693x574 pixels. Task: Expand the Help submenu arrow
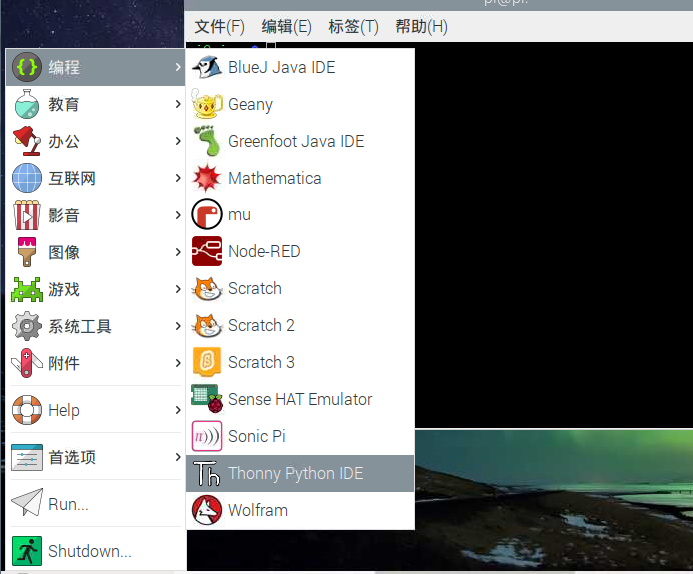(178, 410)
